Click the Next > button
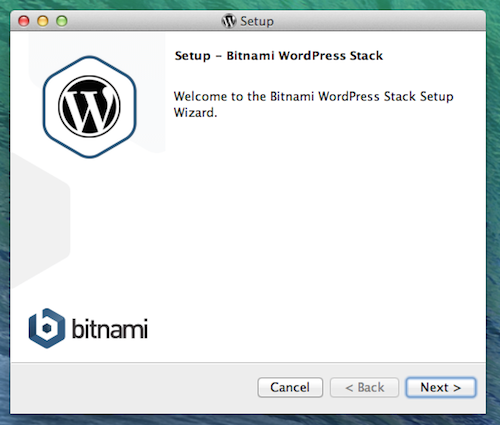The height and width of the screenshot is (425, 500). 441,387
